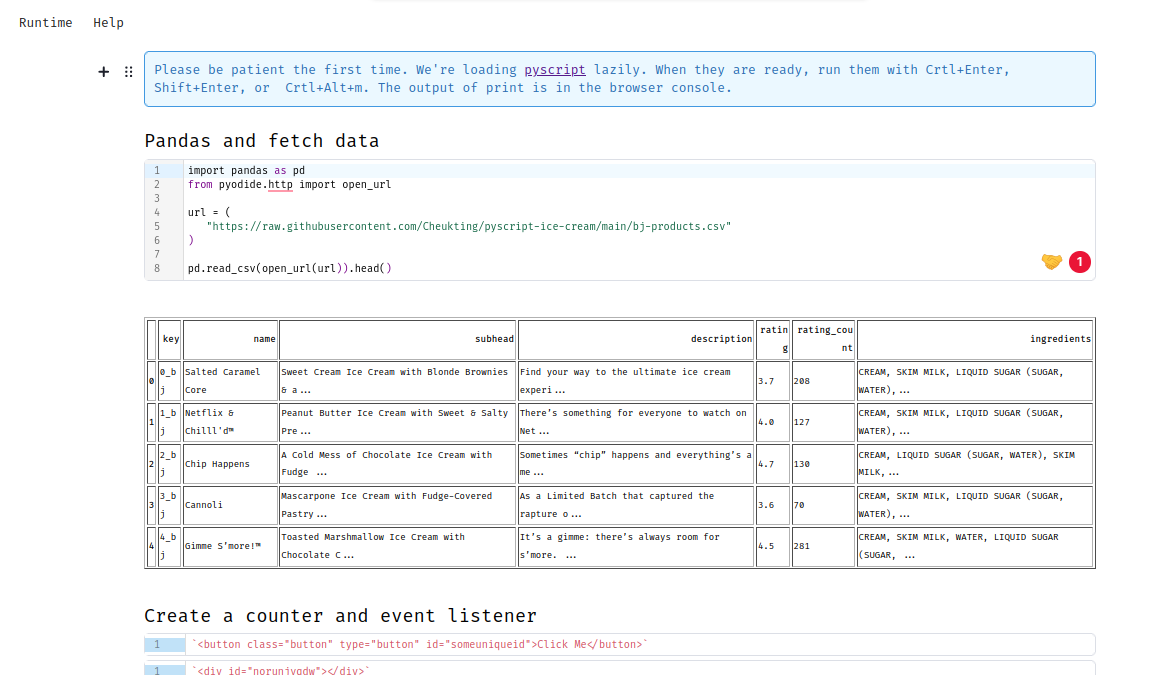Click the rating cell showing 3.7
This screenshot has height=675, width=1170.
(x=773, y=381)
